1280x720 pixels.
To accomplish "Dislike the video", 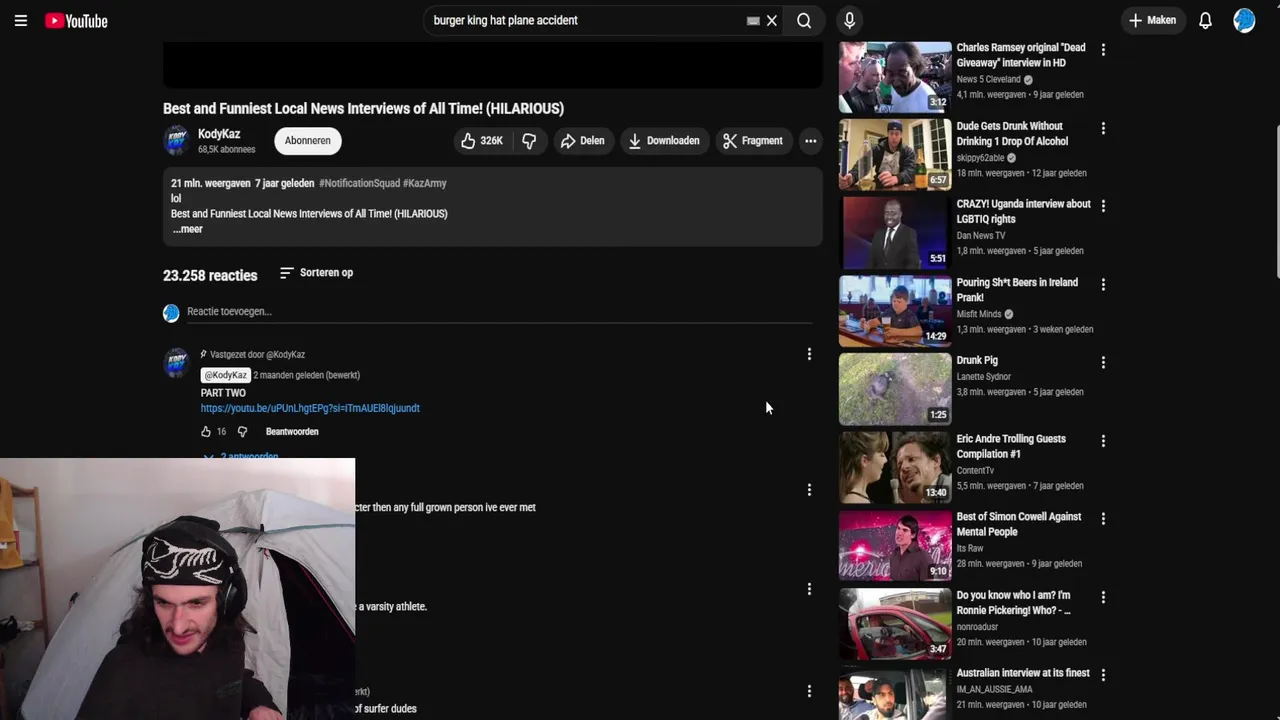I will click(529, 141).
